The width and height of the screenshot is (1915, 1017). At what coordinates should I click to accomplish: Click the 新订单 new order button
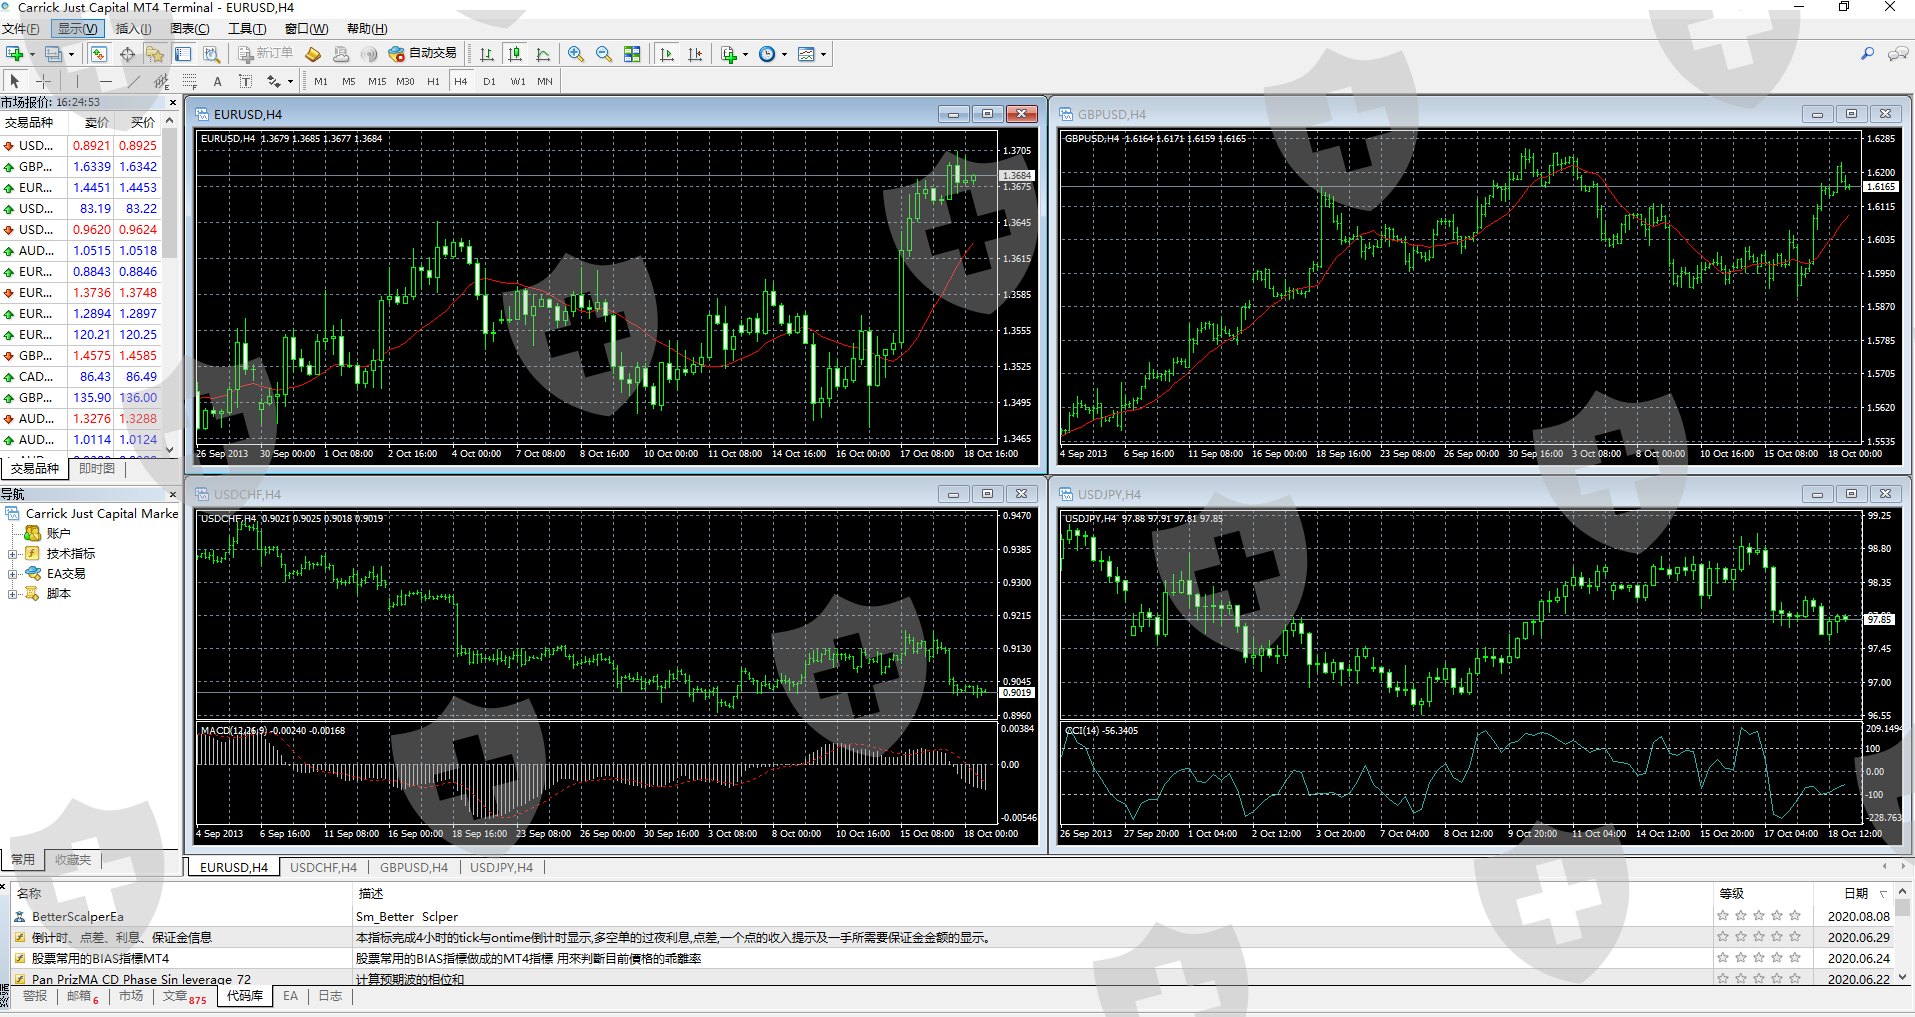coord(266,54)
